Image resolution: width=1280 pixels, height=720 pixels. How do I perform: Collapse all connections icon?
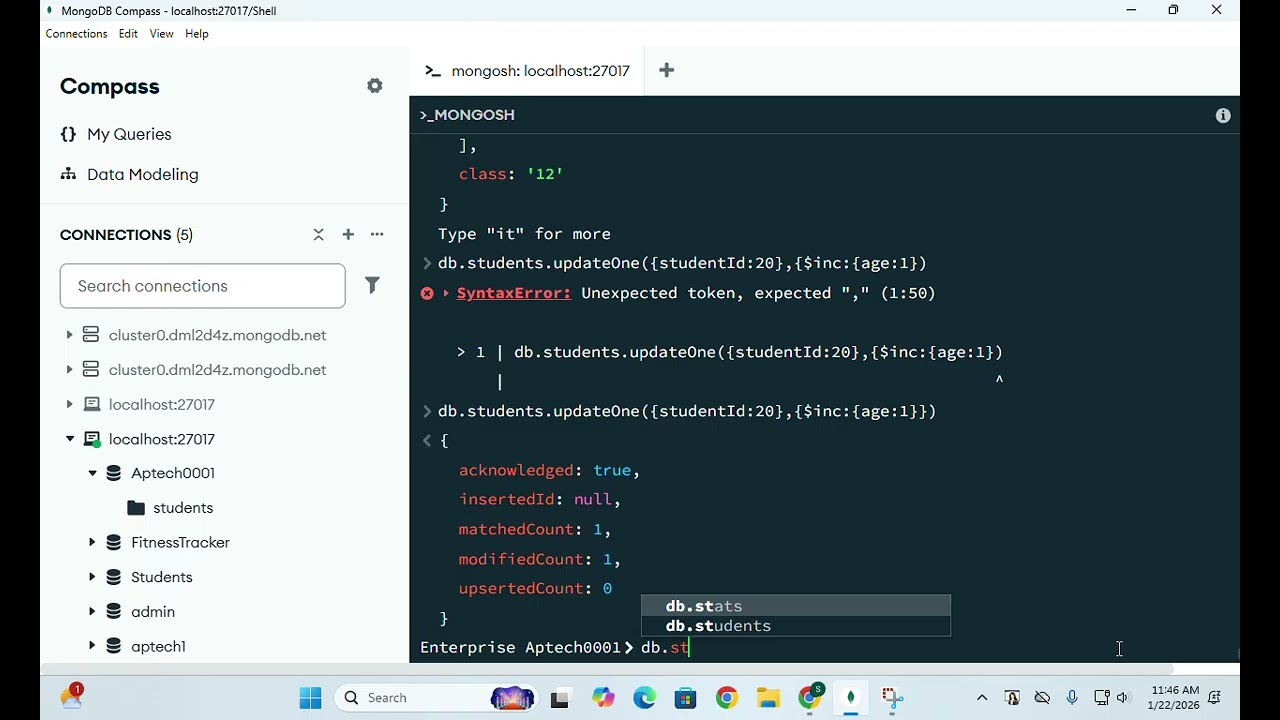point(318,235)
